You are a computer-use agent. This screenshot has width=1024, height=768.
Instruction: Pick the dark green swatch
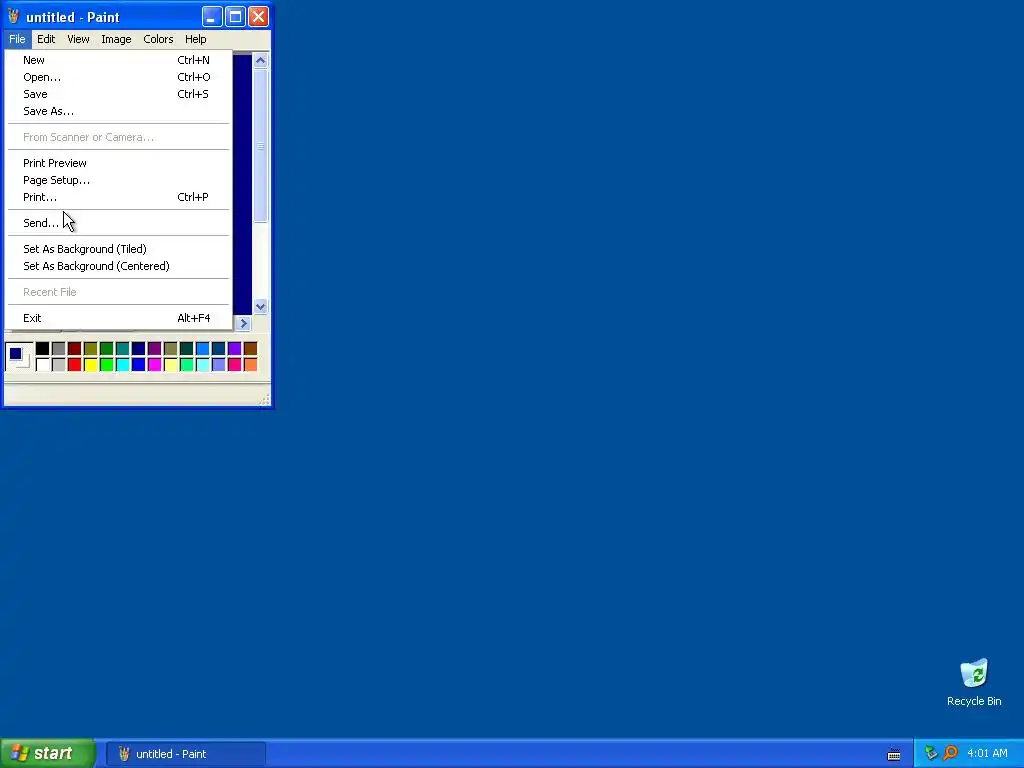106,349
